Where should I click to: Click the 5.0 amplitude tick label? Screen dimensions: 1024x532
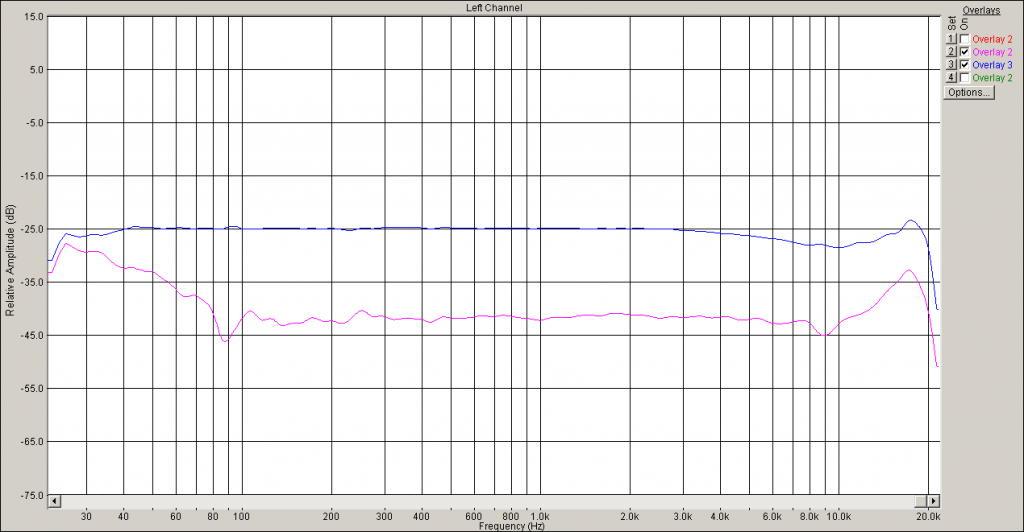click(37, 70)
